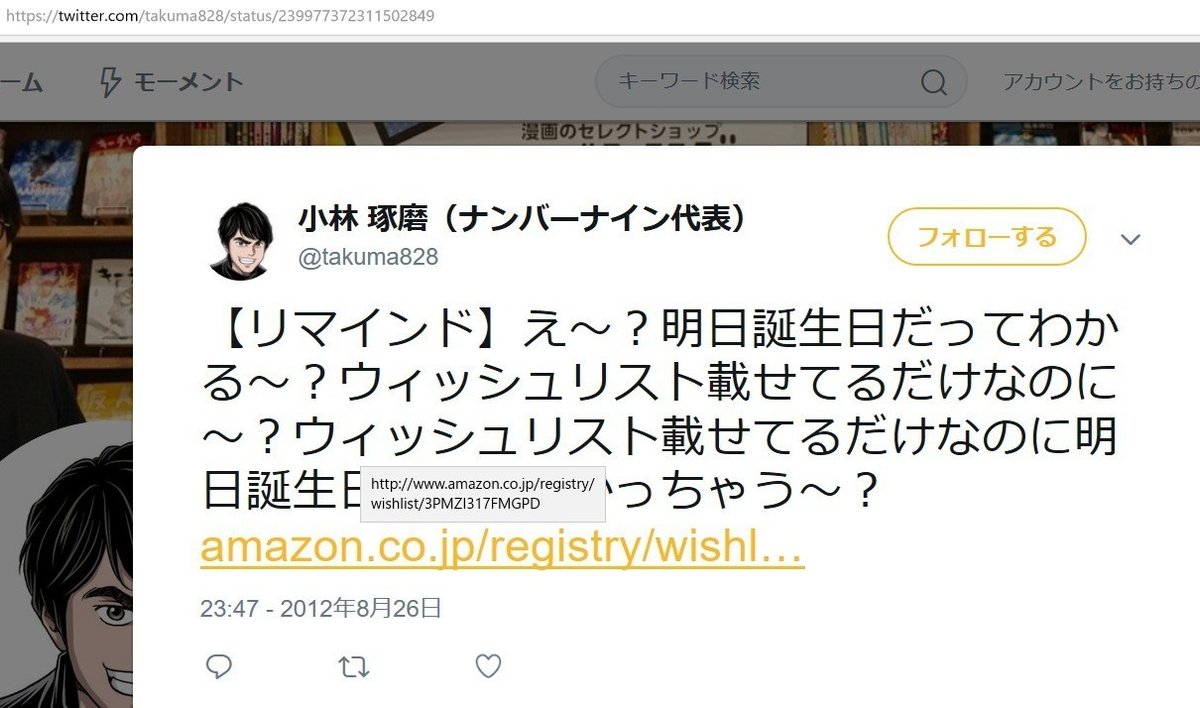
Task: Click the アカウントをお持ちの account prompt
Action: [x=1101, y=82]
